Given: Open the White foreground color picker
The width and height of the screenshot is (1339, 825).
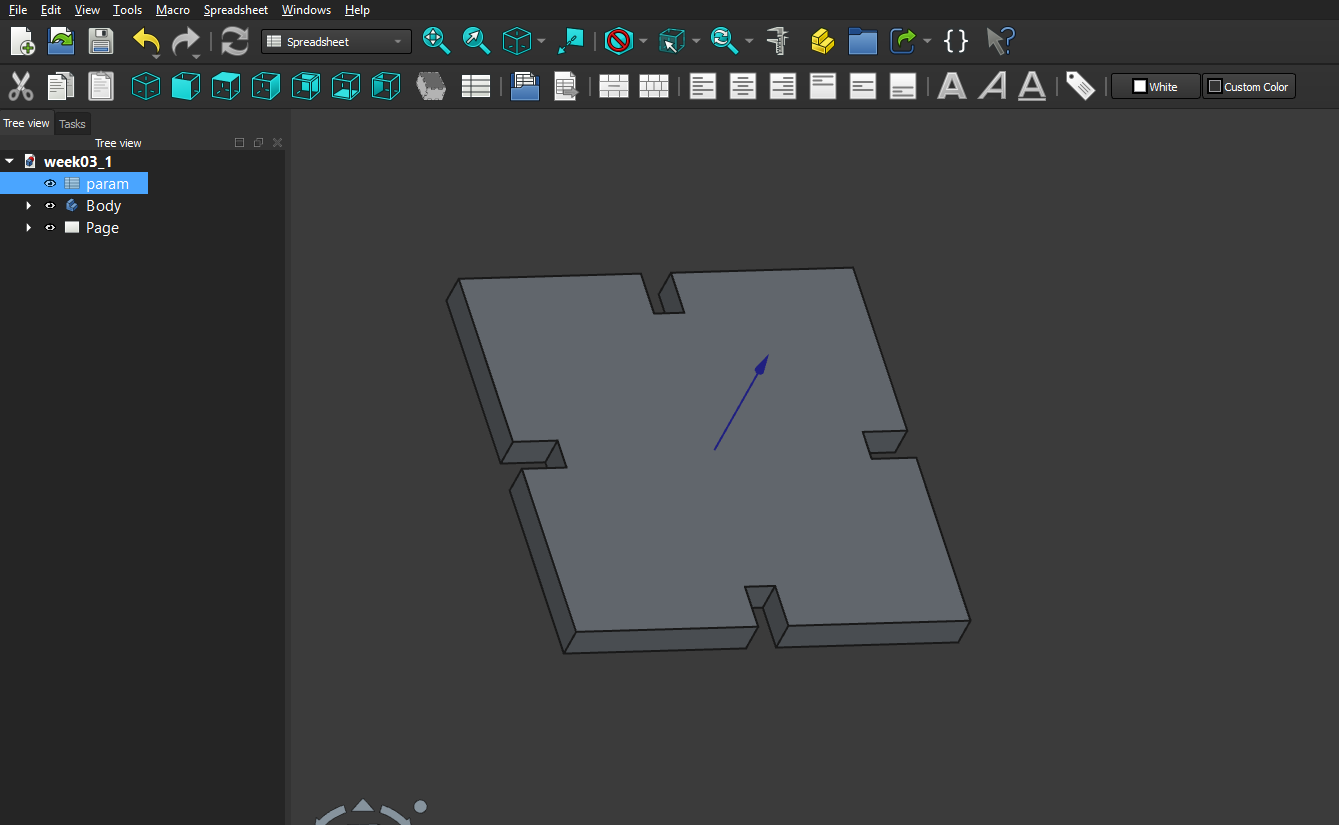Looking at the screenshot, I should 1155,87.
